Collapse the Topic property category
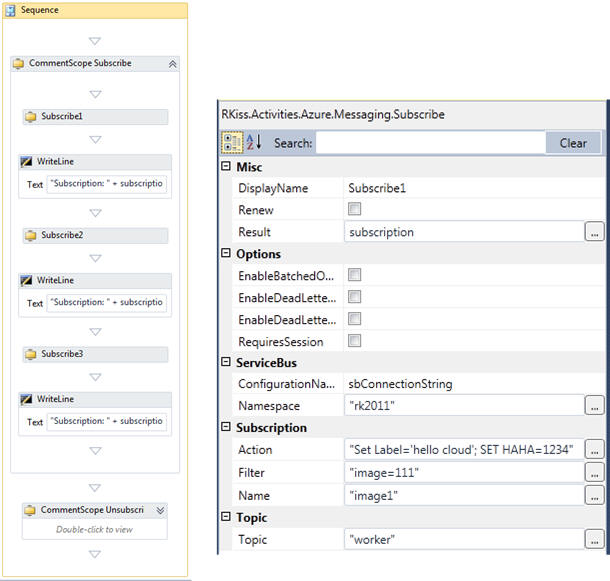 pyautogui.click(x=226, y=517)
